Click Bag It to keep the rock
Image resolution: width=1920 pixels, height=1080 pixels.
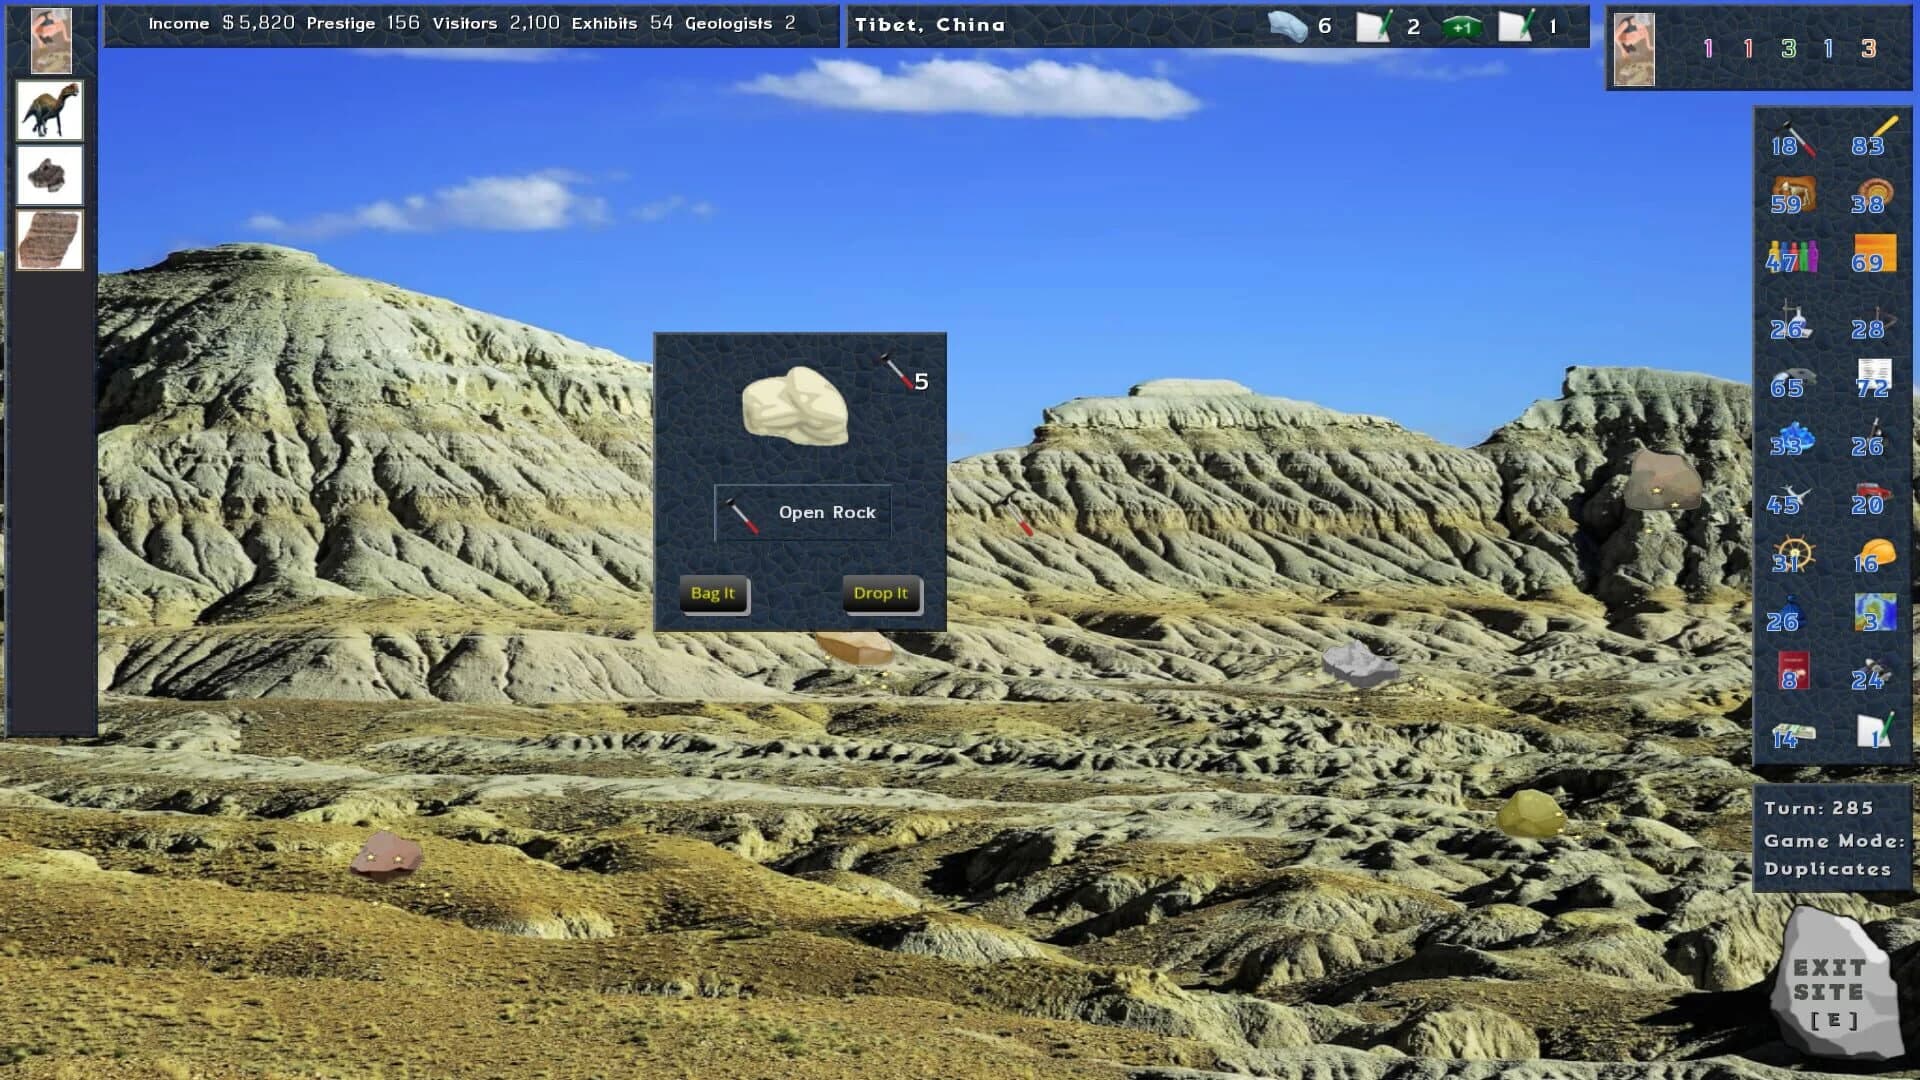[714, 594]
